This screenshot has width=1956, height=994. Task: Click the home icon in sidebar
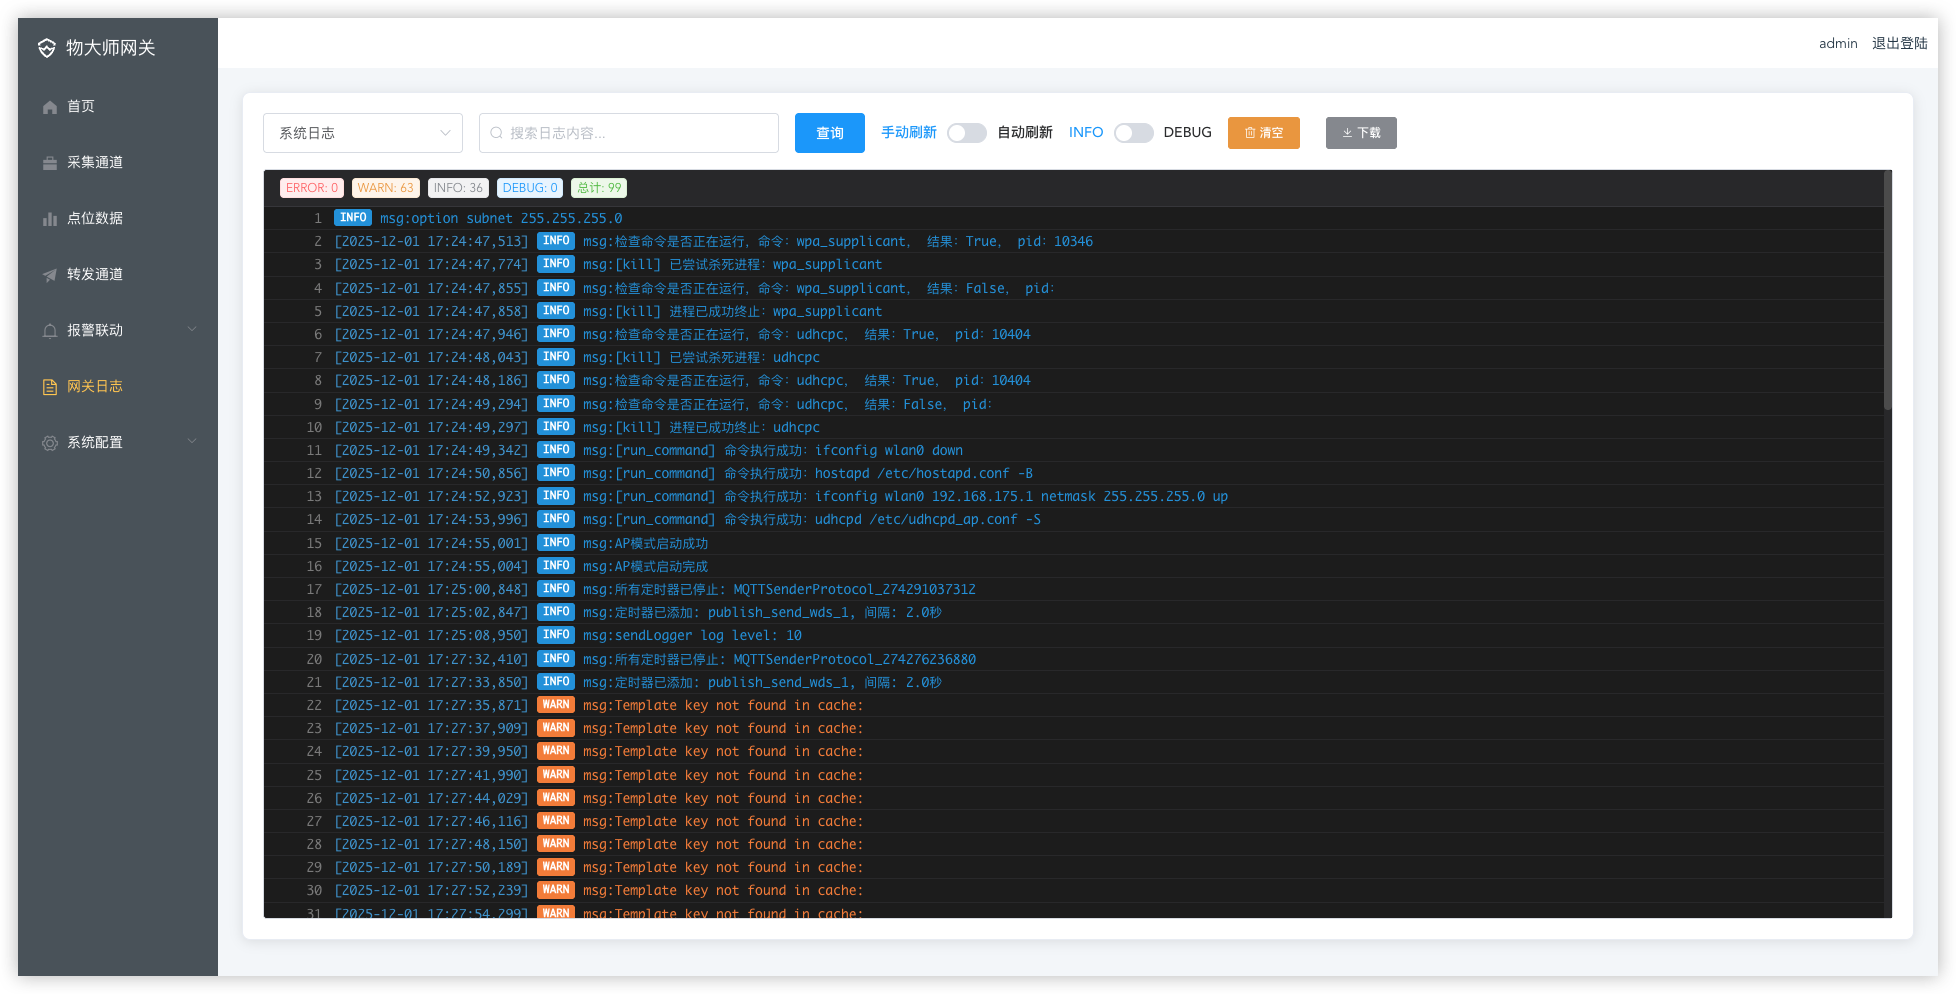50,107
